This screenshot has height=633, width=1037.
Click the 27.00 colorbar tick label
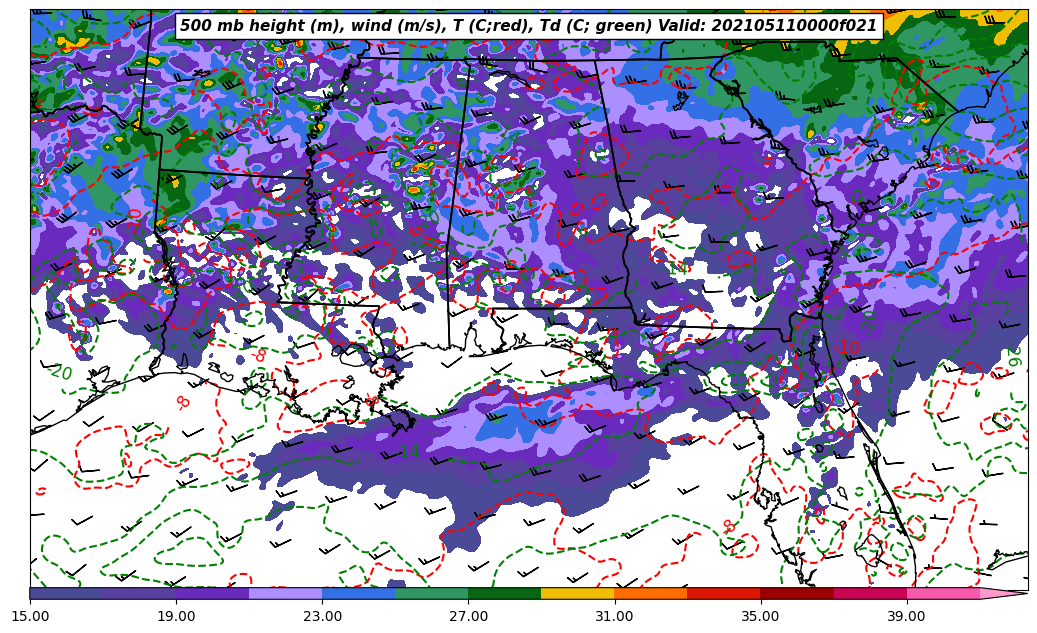[468, 616]
